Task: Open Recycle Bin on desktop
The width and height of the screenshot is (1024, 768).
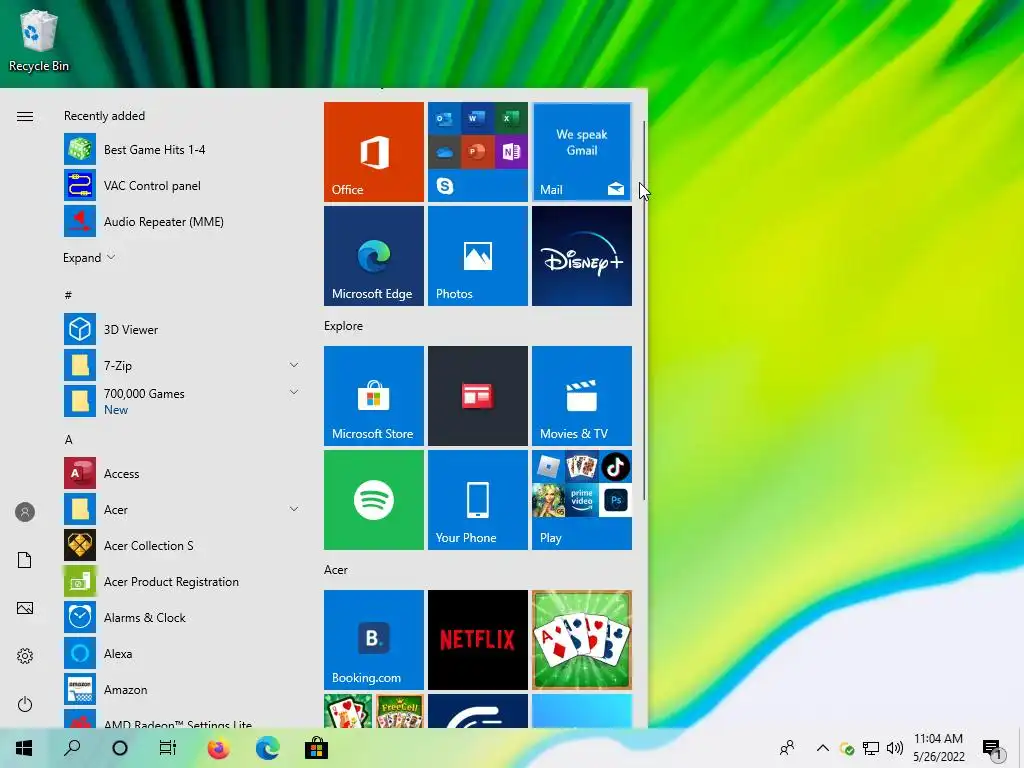Action: 39,40
